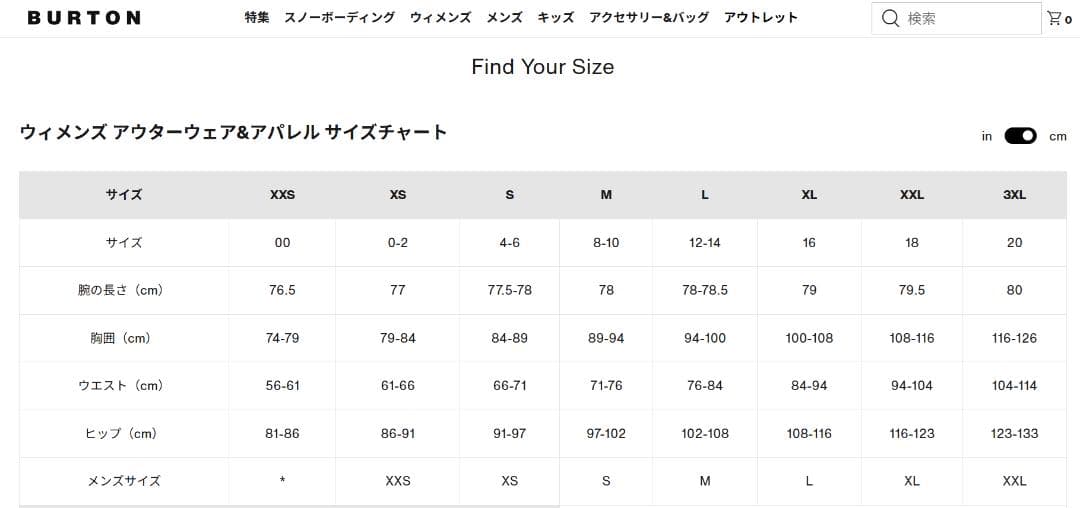The width and height of the screenshot is (1080, 508).
Task: Click the BURTON logo
Action: (84, 18)
